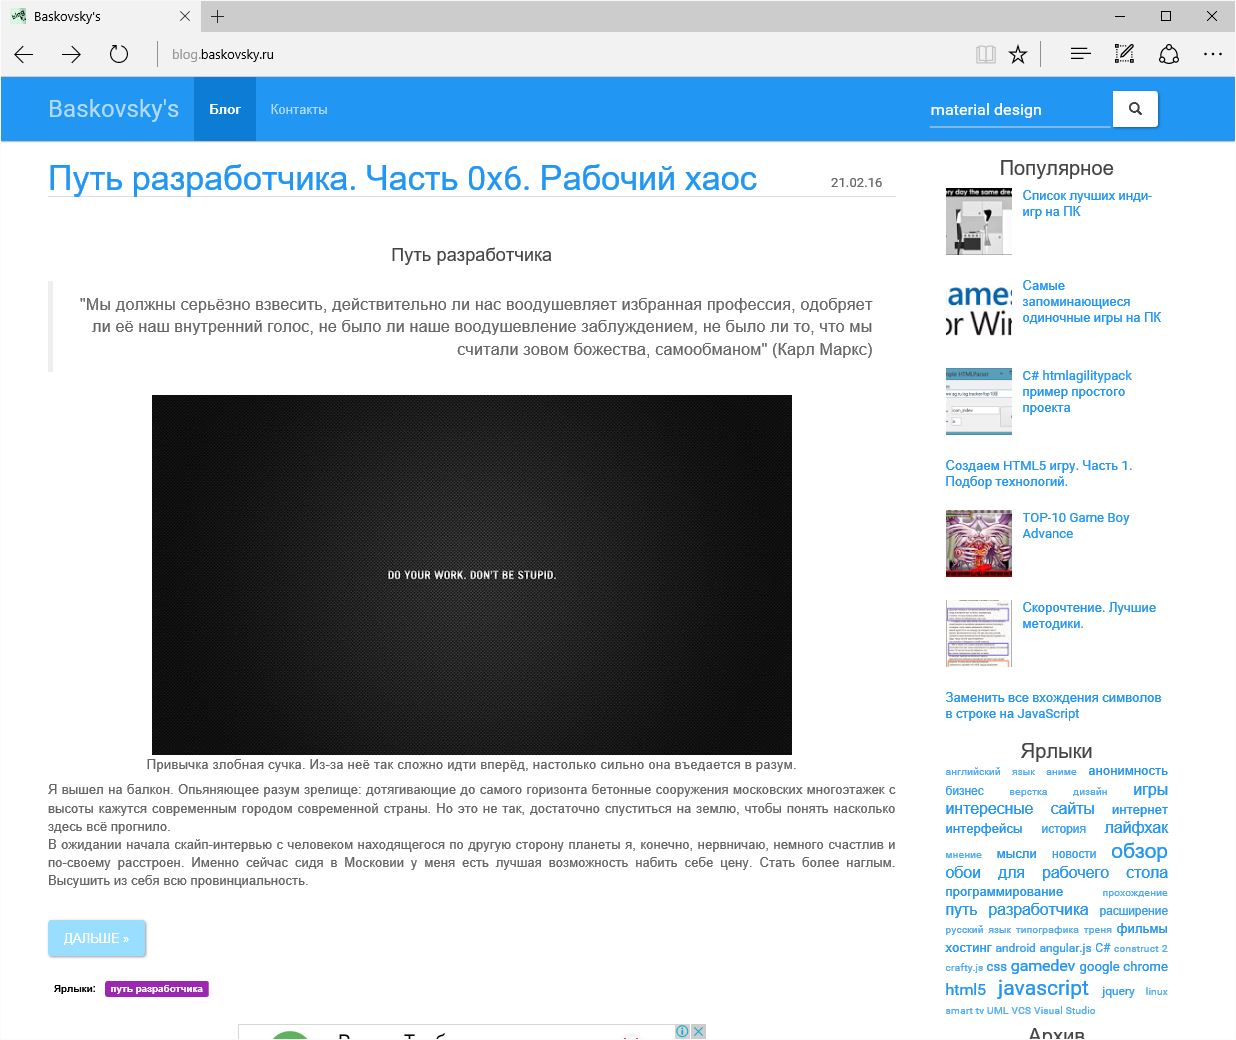Open TOP-10 Game Boy Advance link
This screenshot has width=1236, height=1040.
point(1076,525)
